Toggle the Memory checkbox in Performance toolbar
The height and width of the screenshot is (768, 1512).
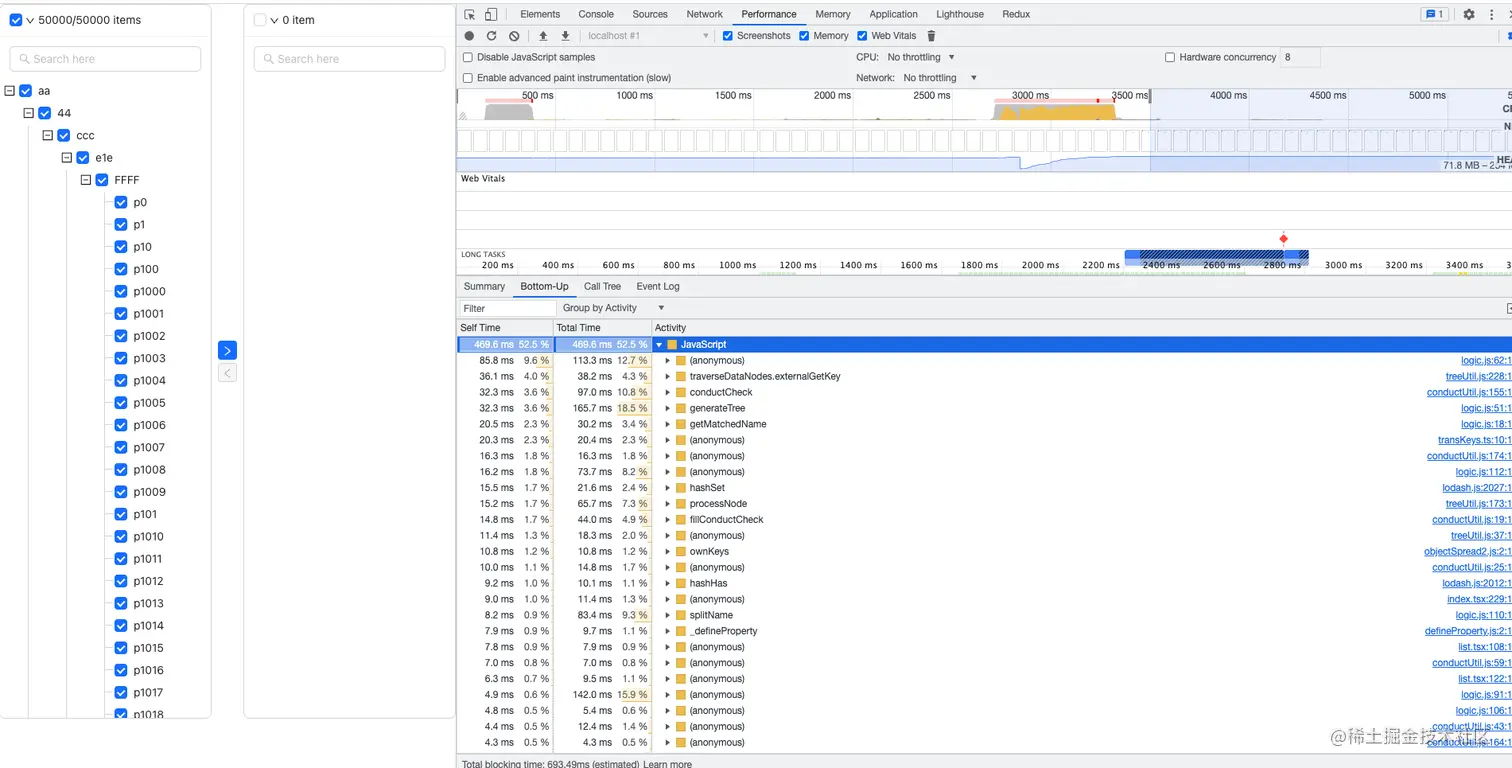tap(804, 36)
